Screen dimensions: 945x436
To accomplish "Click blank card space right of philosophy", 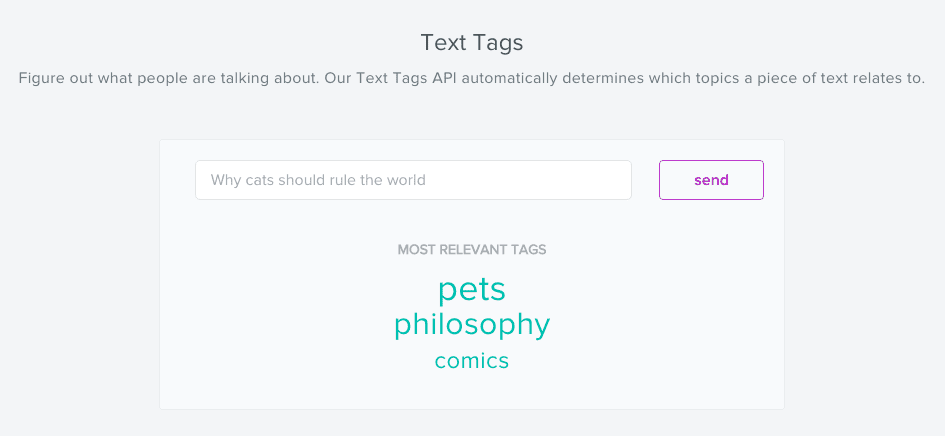I will pos(660,325).
